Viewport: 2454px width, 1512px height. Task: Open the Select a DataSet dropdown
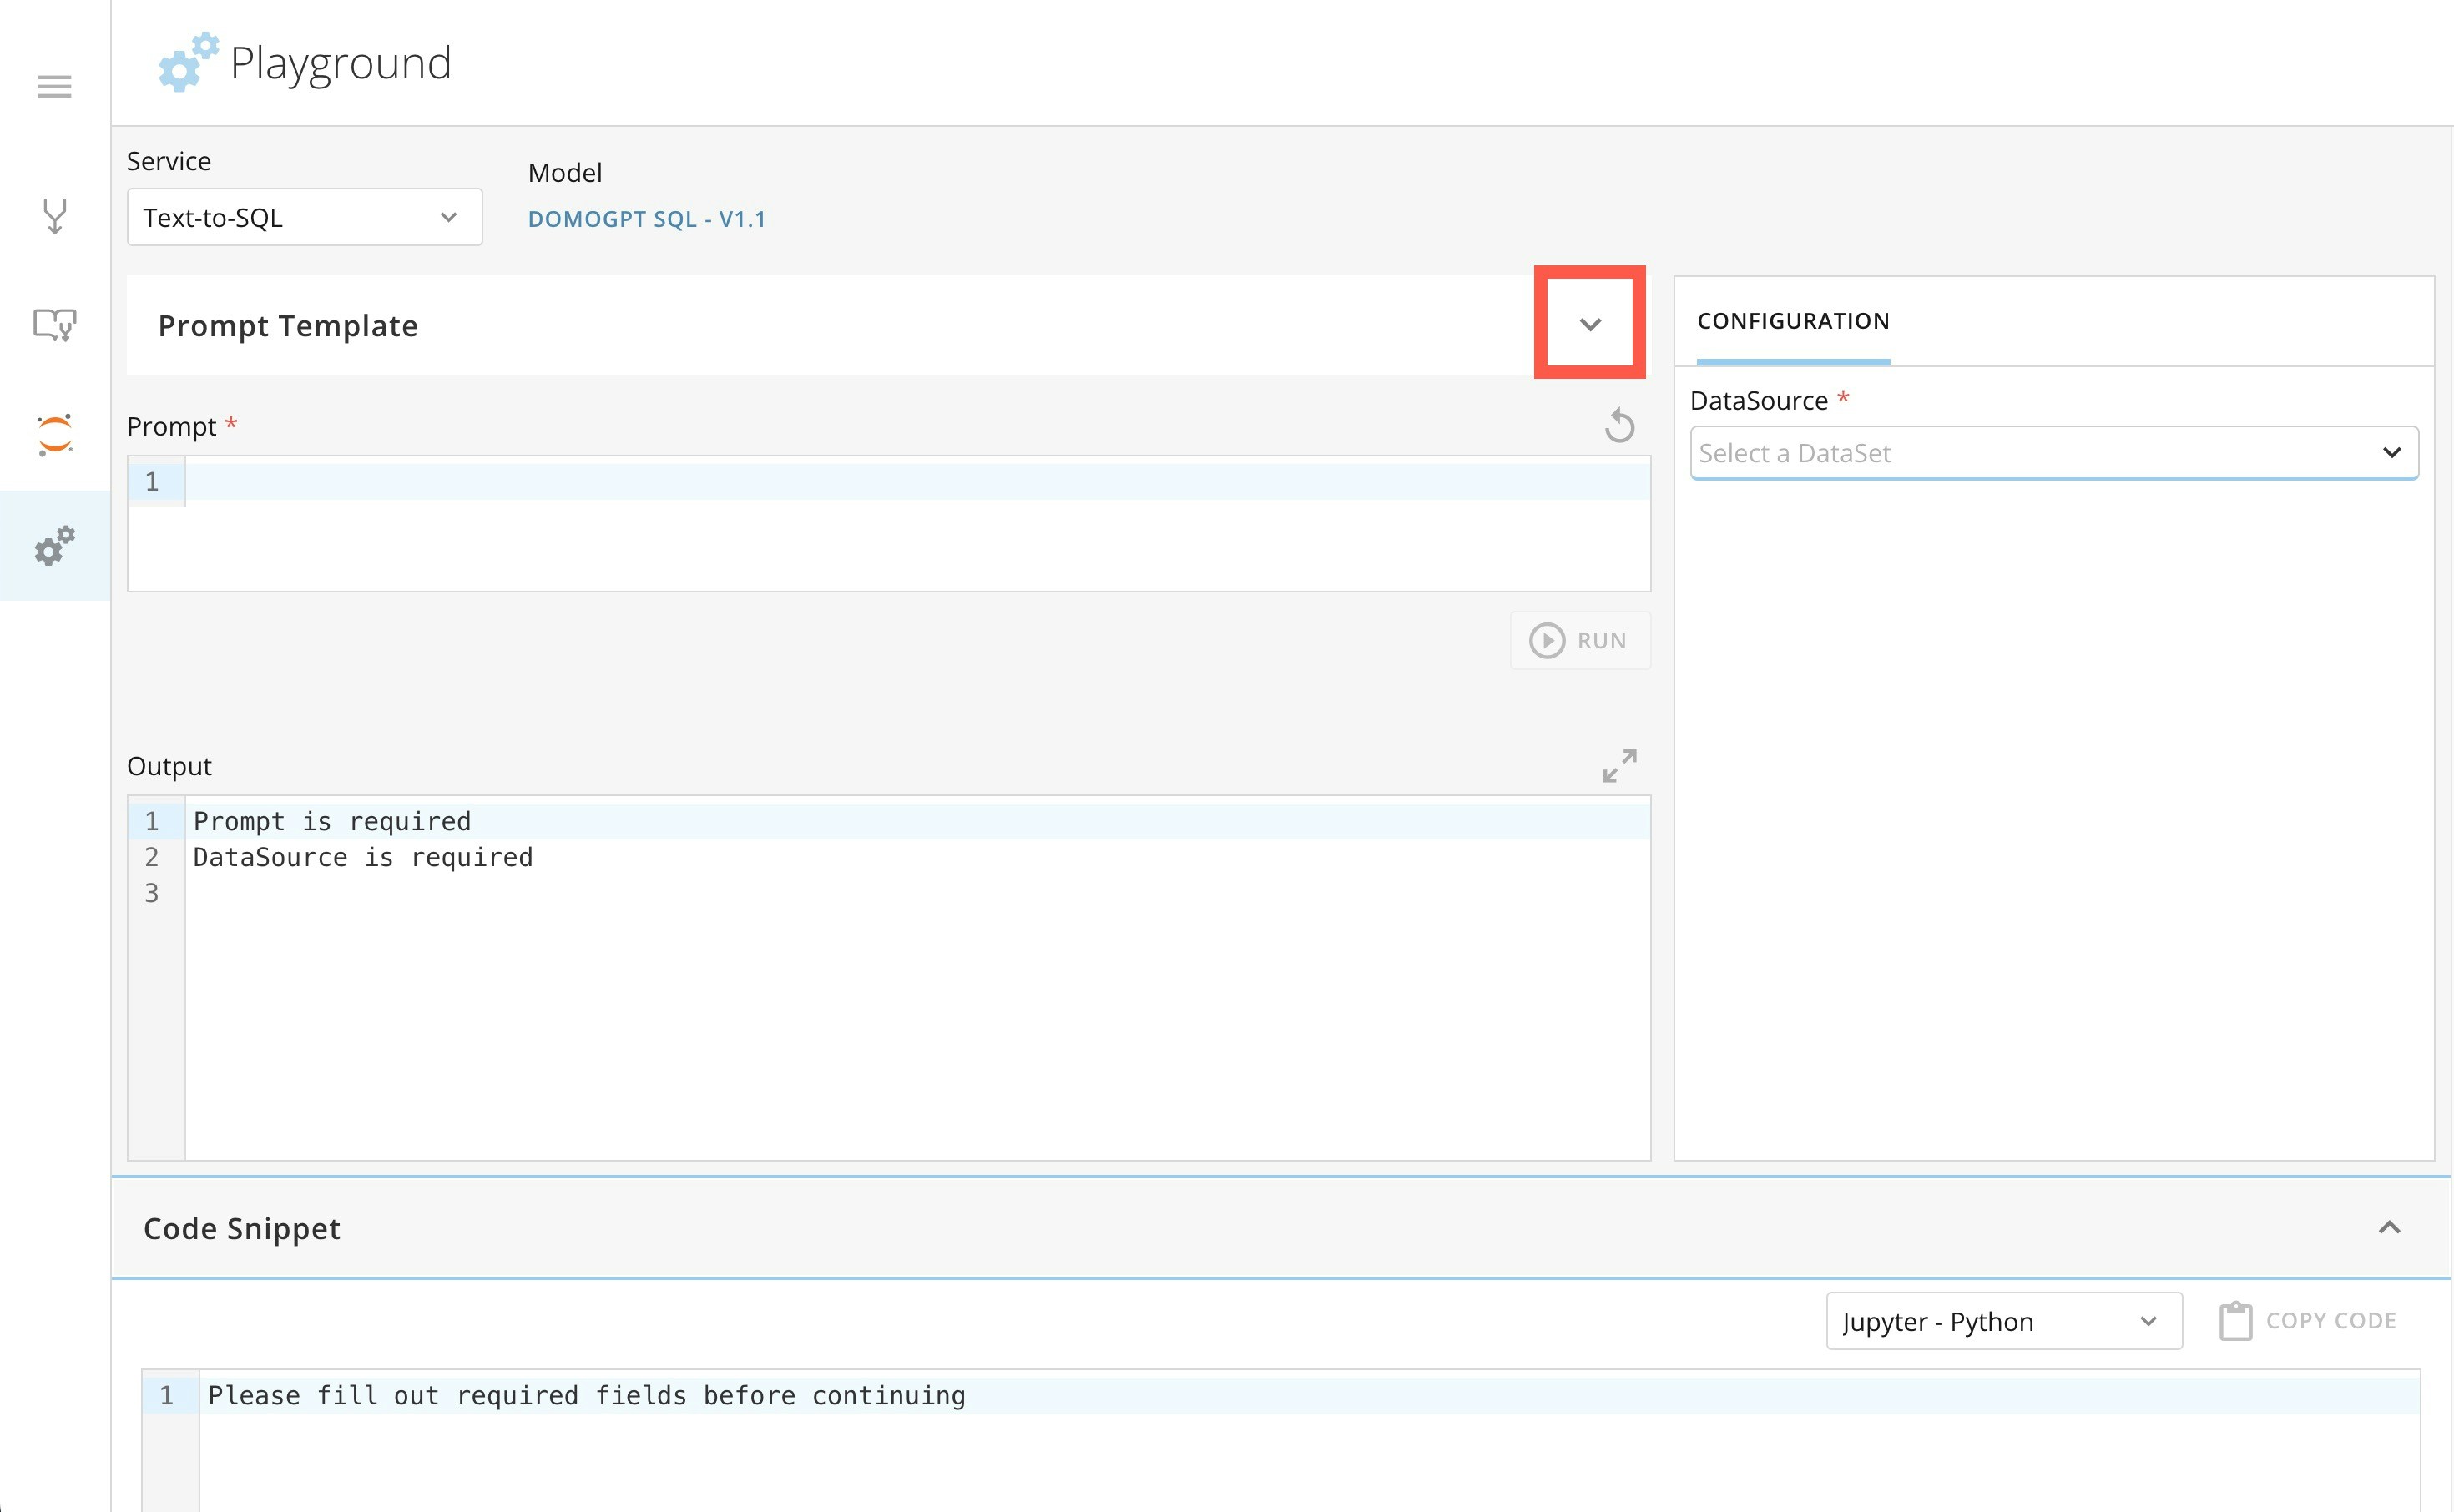(2053, 453)
